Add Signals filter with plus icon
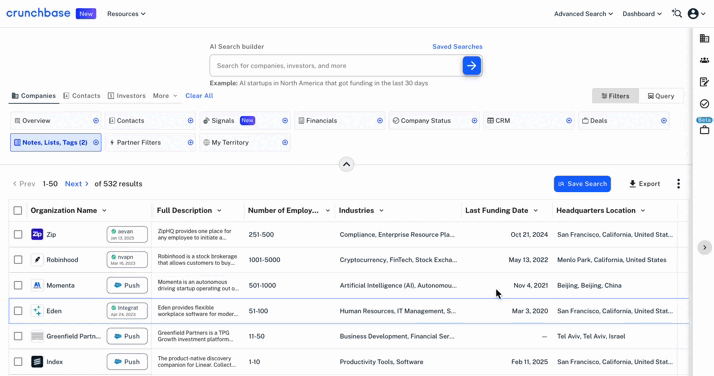714x376 pixels. pos(285,121)
